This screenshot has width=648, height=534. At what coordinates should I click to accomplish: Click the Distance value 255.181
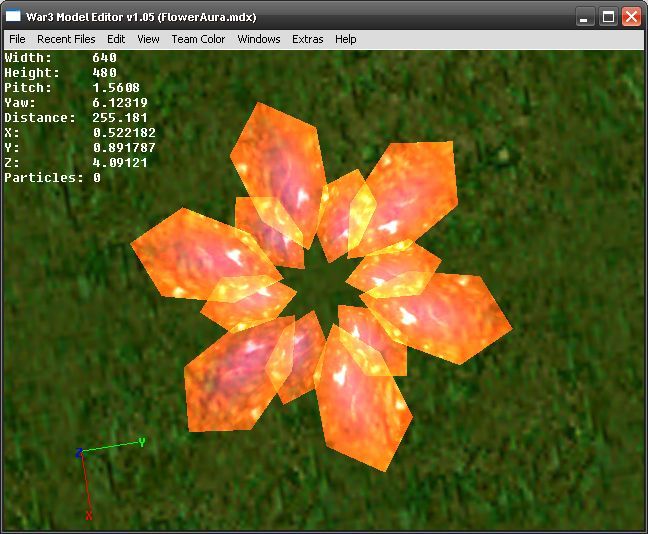[x=120, y=118]
